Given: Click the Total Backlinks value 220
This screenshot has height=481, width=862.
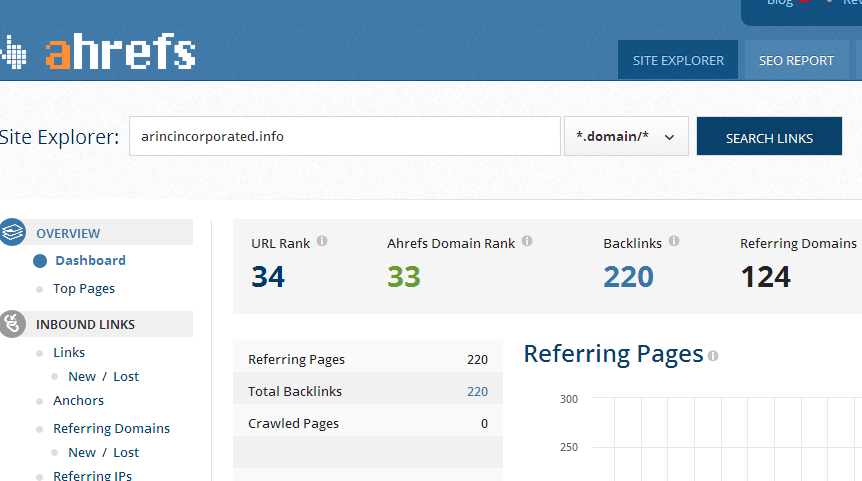Looking at the screenshot, I should pos(477,391).
